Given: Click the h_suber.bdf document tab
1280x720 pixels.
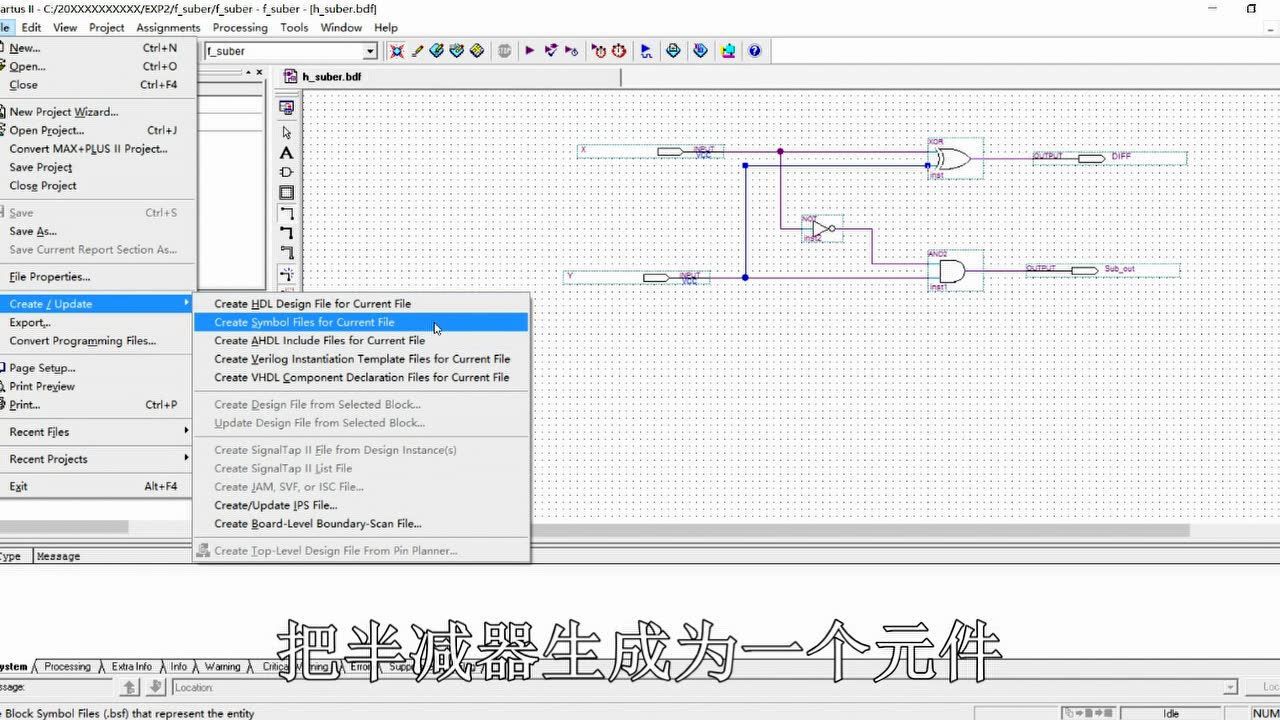Looking at the screenshot, I should coord(331,77).
